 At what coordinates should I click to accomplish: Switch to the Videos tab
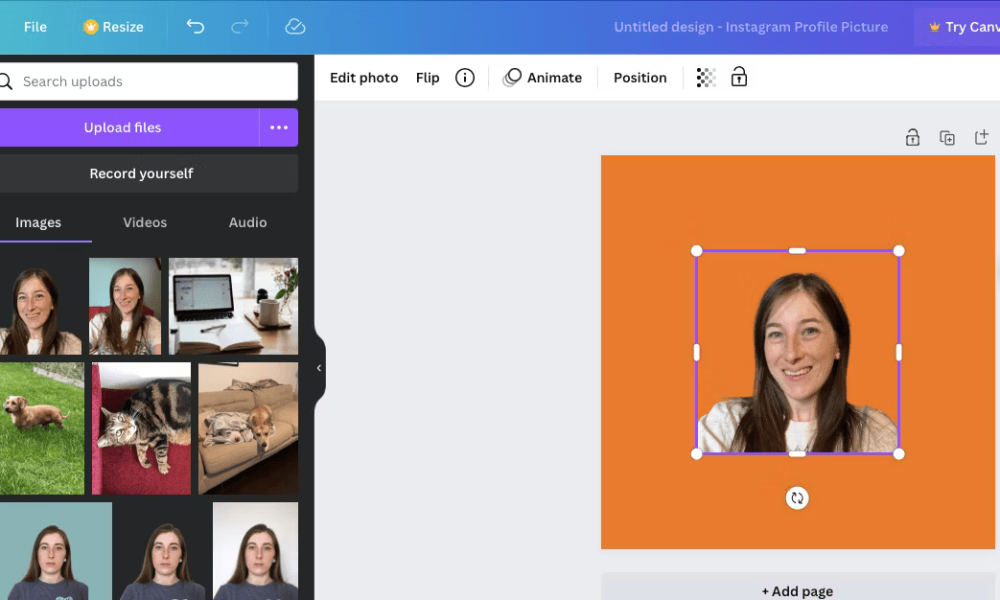click(x=145, y=223)
